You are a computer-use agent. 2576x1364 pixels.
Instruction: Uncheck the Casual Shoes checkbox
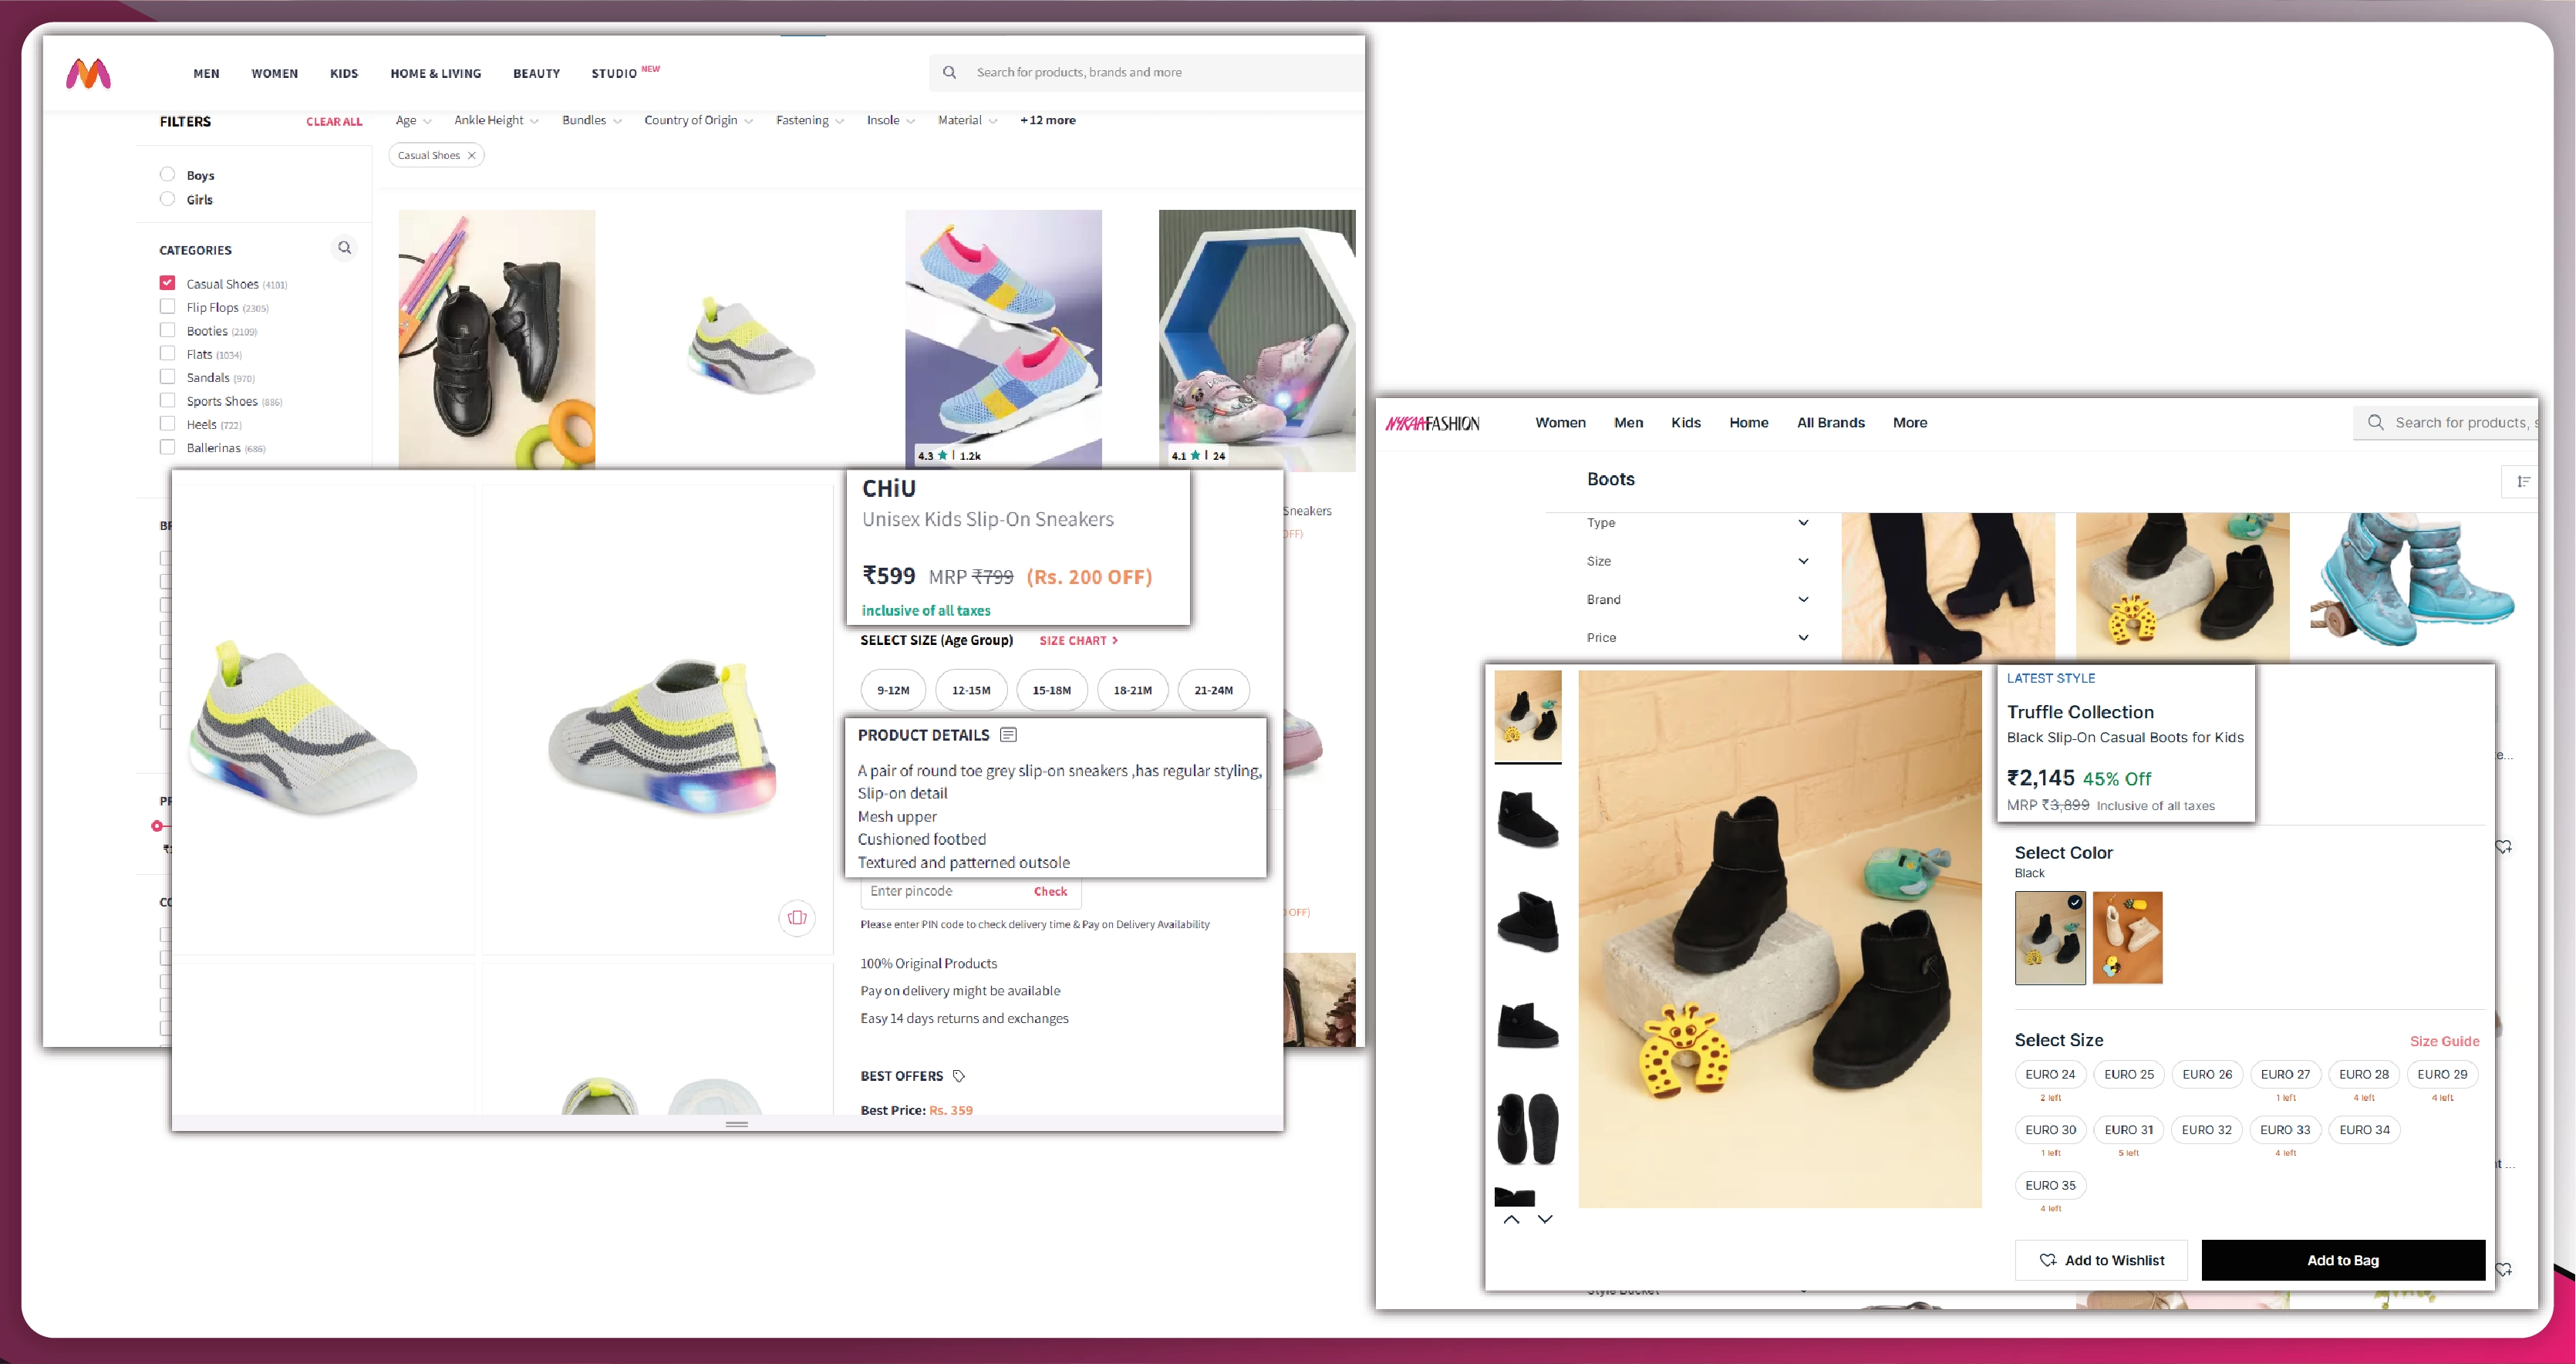pos(167,283)
